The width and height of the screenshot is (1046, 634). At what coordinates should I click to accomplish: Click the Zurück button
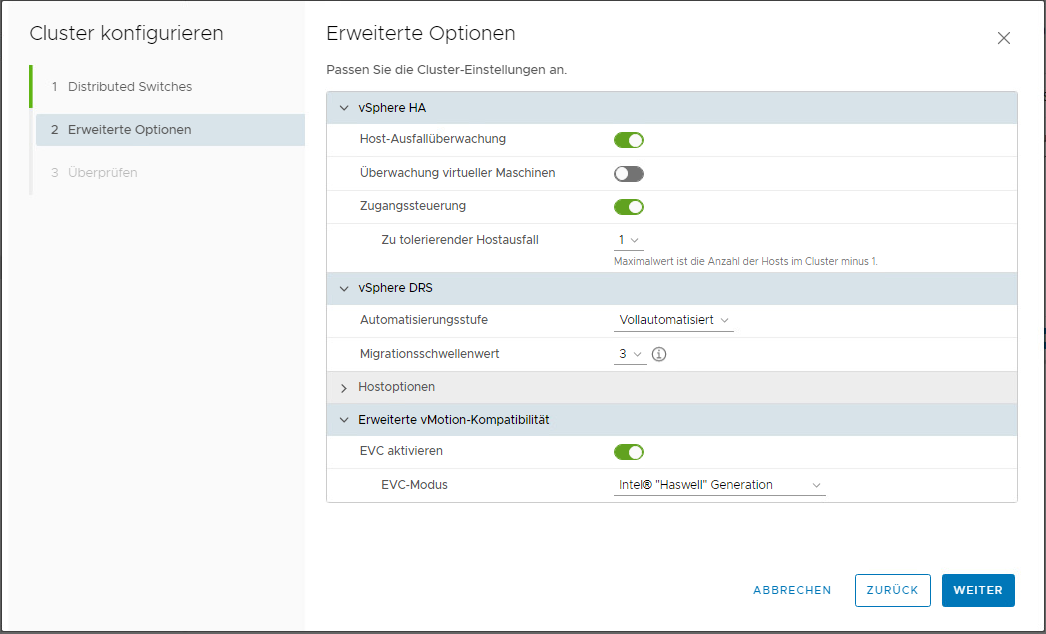pos(893,590)
